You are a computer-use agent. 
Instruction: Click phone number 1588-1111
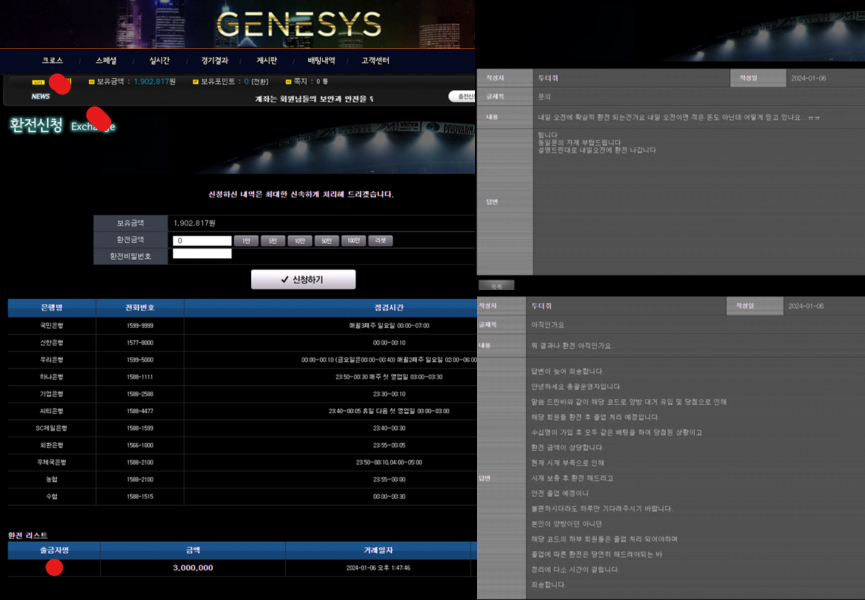tap(140, 377)
